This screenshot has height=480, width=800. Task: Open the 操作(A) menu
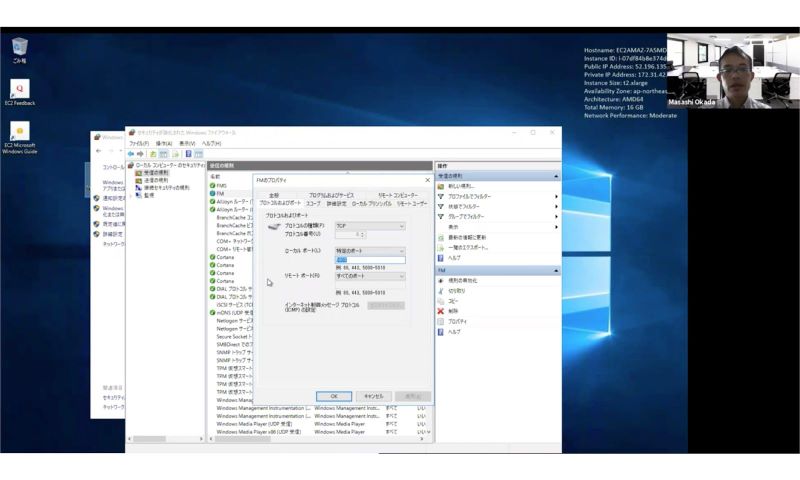coord(164,144)
